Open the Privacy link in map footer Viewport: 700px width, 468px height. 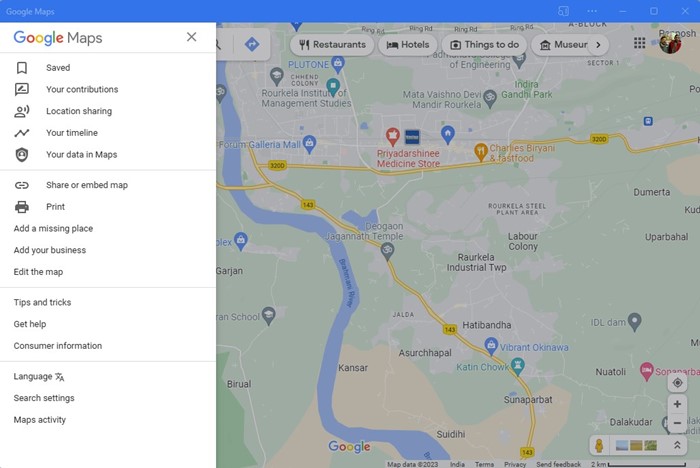point(515,464)
